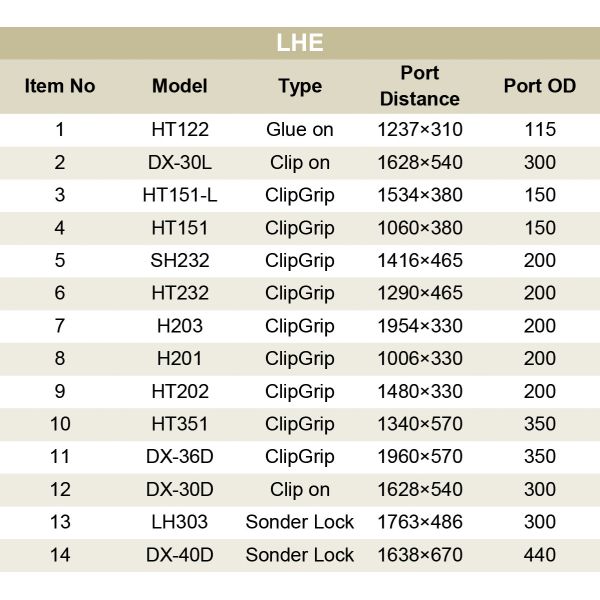The image size is (600, 600).
Task: Select the HT351 model cell
Action: (x=180, y=424)
